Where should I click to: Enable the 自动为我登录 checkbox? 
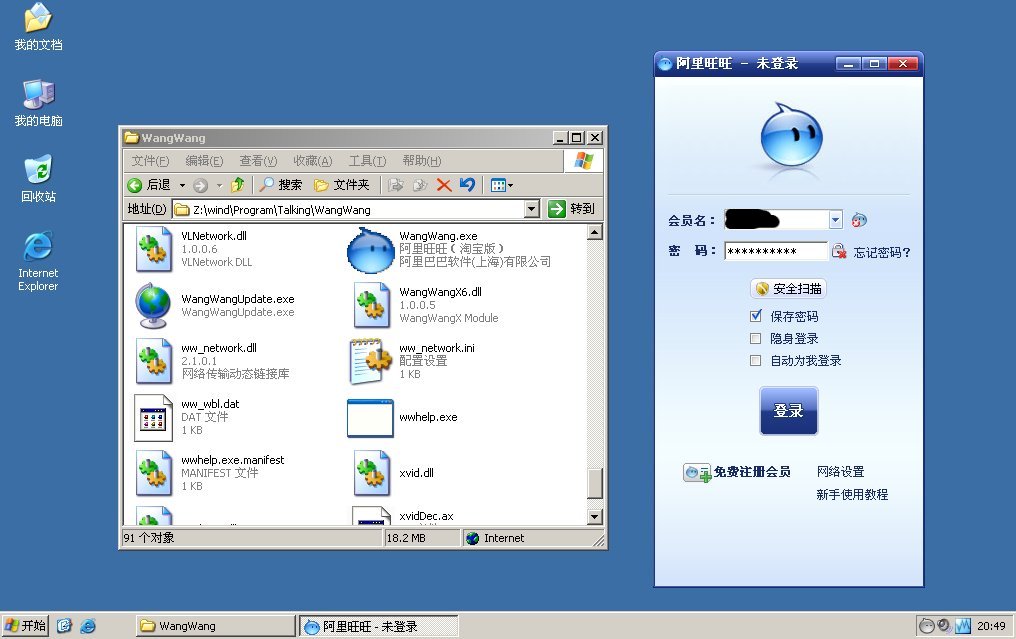pyautogui.click(x=756, y=360)
